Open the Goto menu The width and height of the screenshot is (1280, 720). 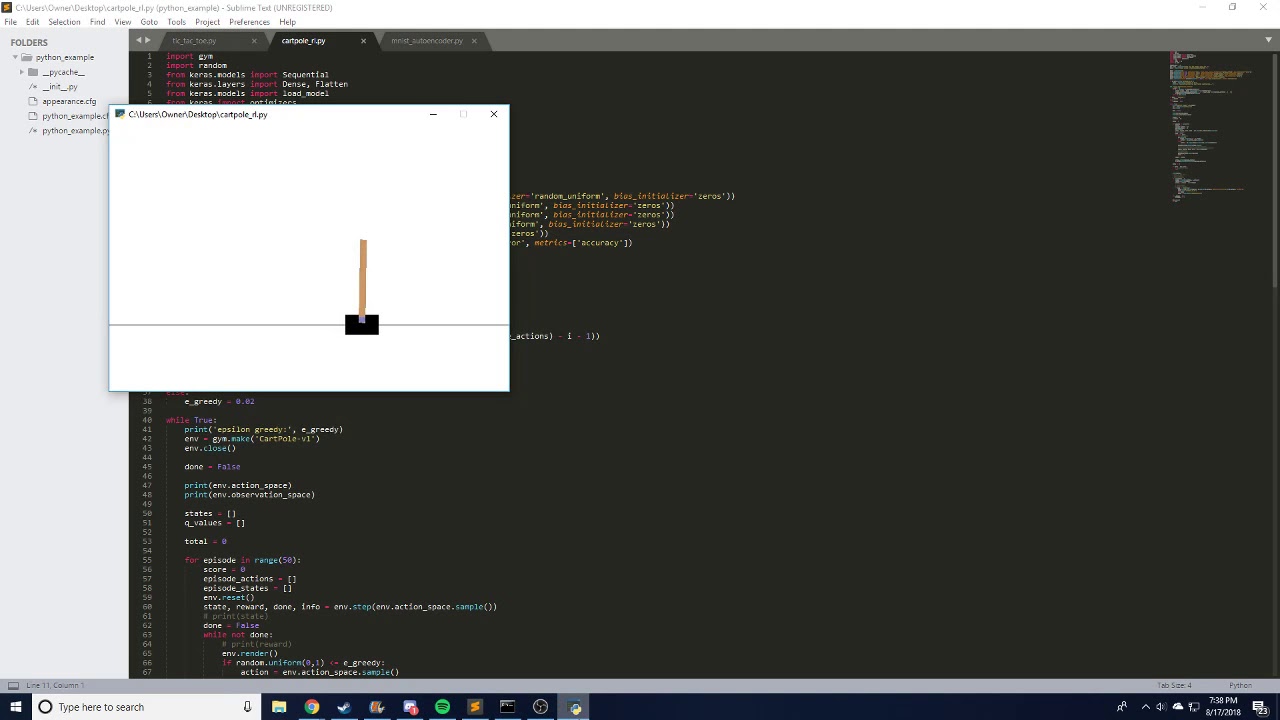(x=149, y=22)
